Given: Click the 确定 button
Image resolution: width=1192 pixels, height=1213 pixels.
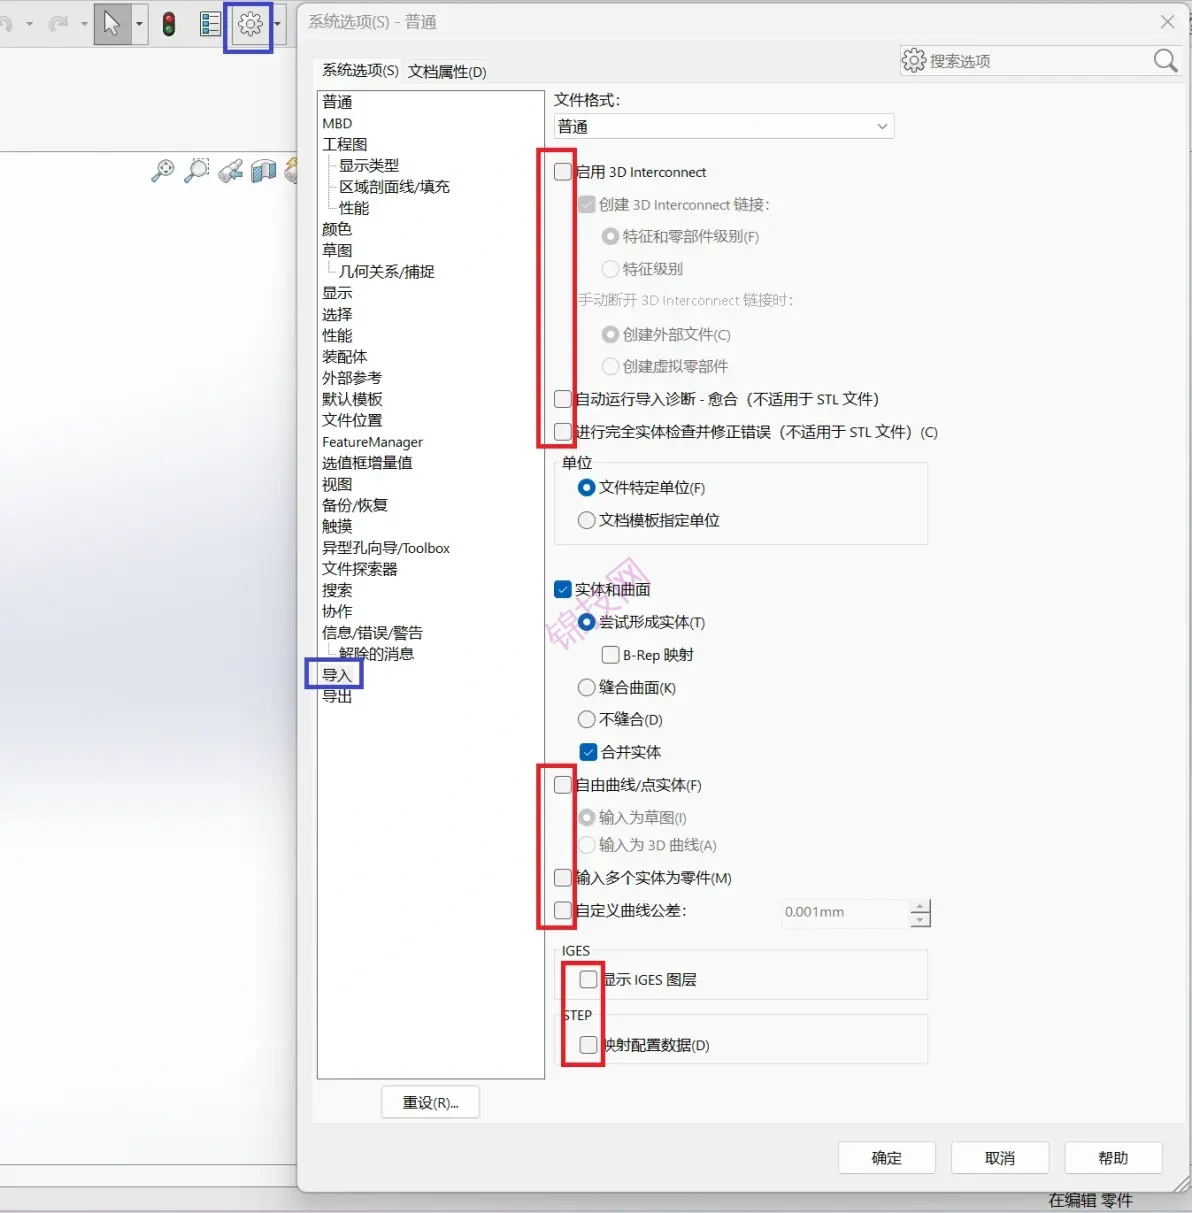Looking at the screenshot, I should click(887, 1158).
